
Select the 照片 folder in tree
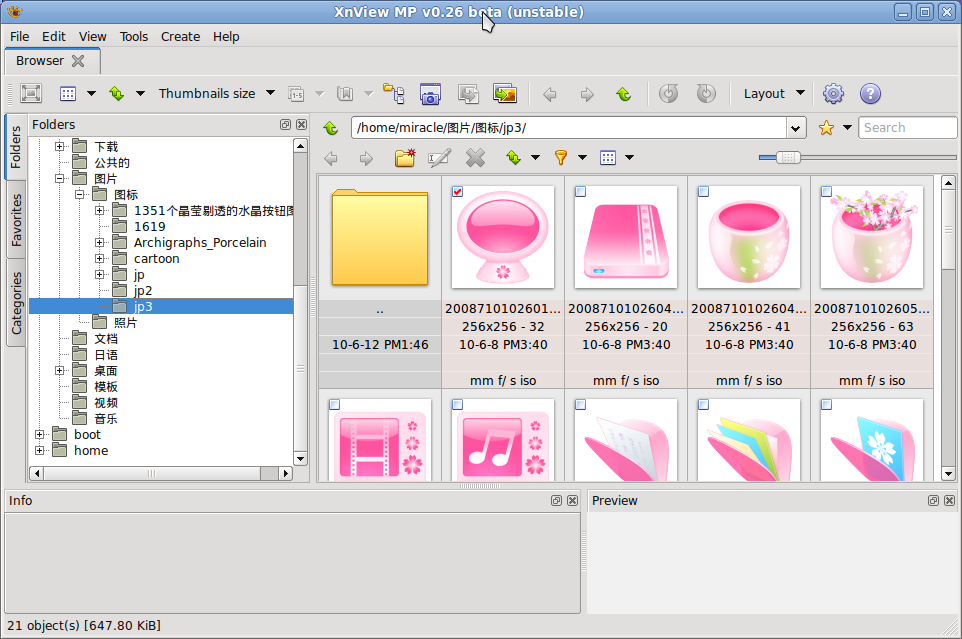click(x=125, y=323)
